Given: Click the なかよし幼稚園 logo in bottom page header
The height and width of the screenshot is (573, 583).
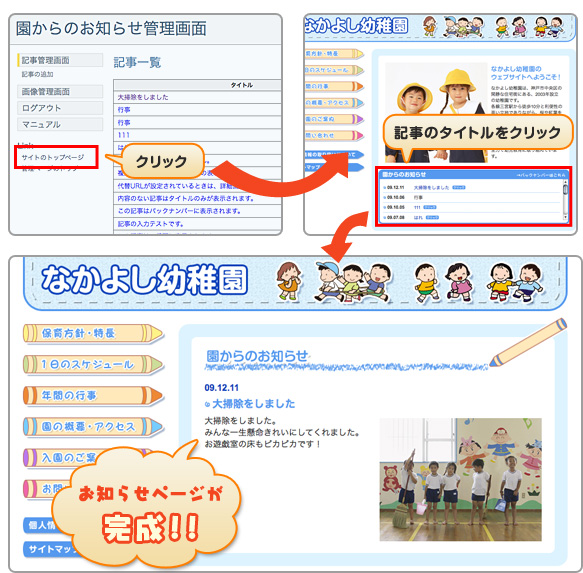Looking at the screenshot, I should 144,280.
